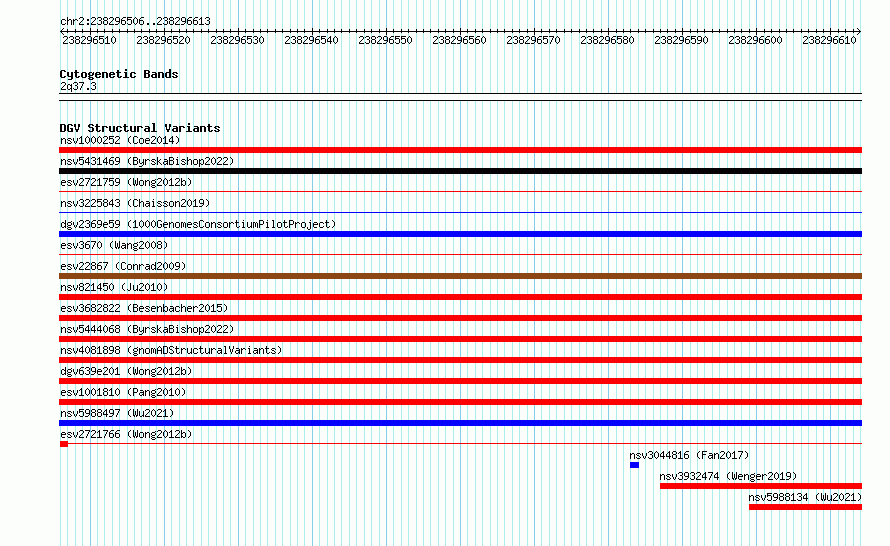Click dgv639e201 (Wong2012b) label
The width and height of the screenshot is (890, 546).
[126, 371]
